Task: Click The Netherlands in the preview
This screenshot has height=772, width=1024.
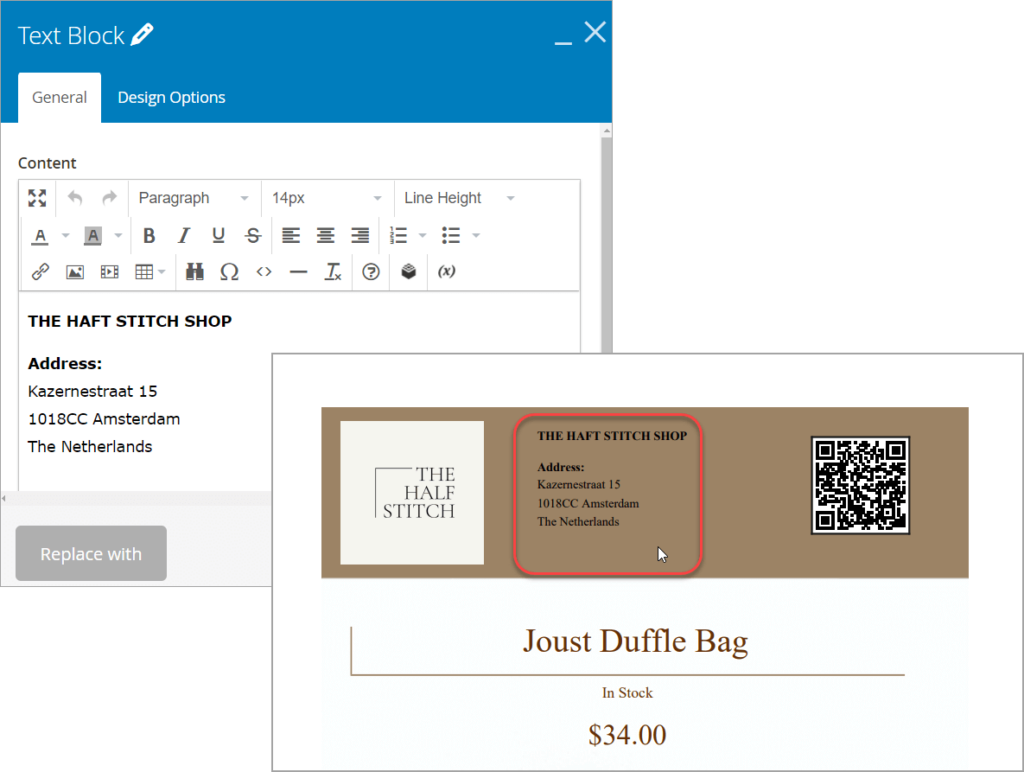Action: click(578, 521)
